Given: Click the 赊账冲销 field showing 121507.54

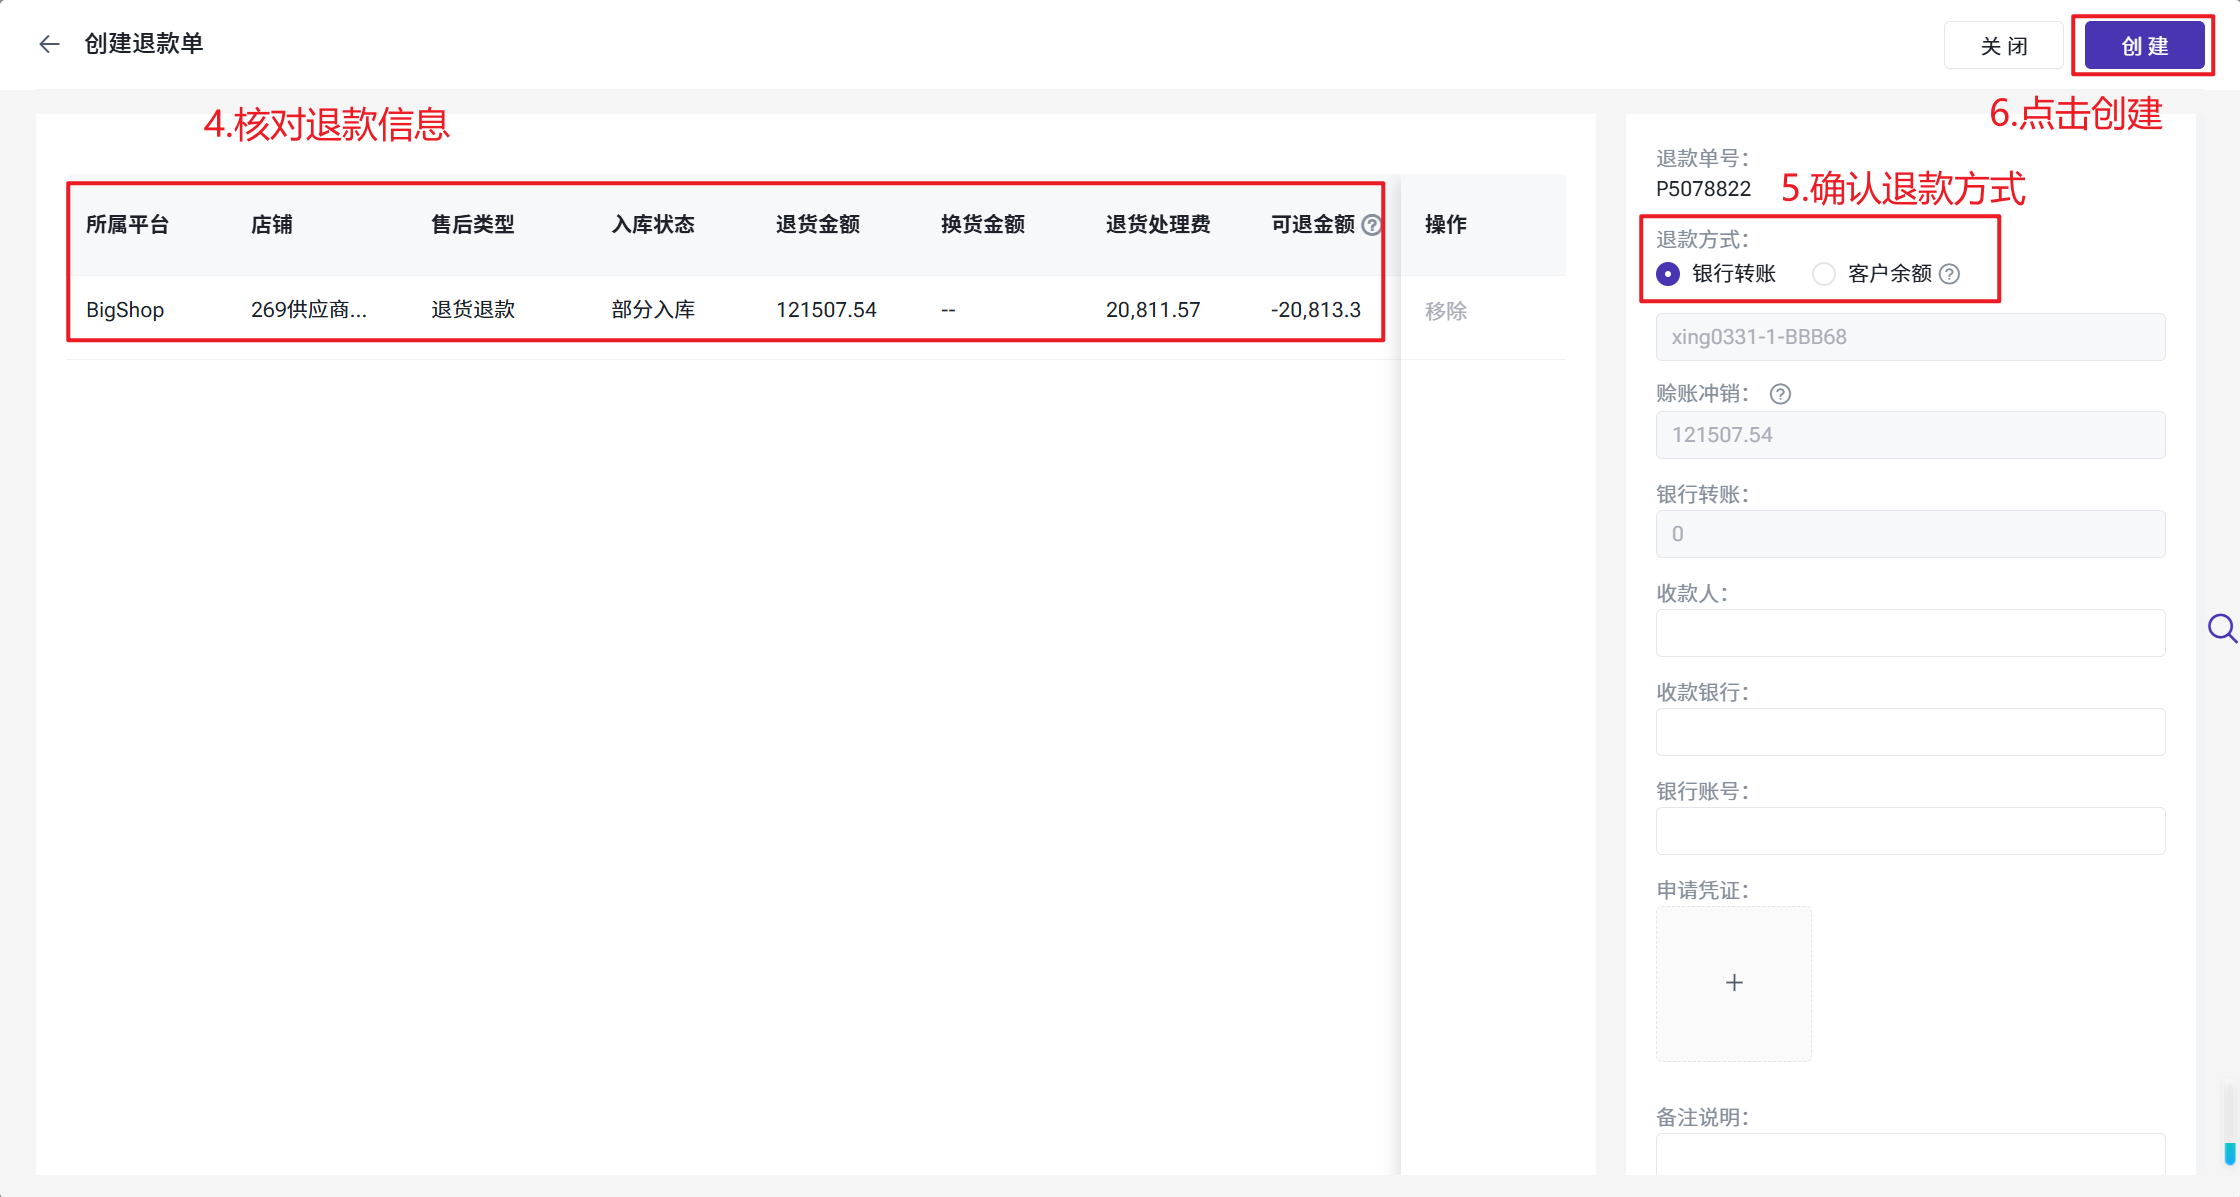Looking at the screenshot, I should 1910,435.
